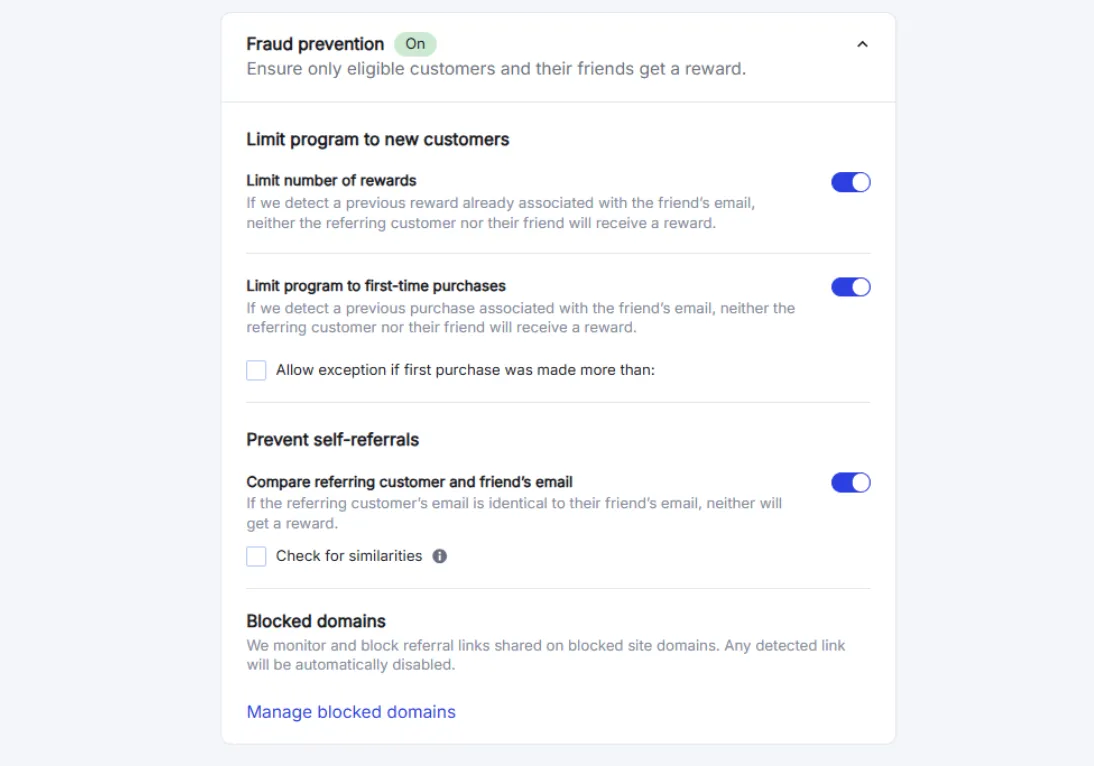Enable the Check for similarities checkbox
Image resolution: width=1094 pixels, height=766 pixels.
pos(257,556)
